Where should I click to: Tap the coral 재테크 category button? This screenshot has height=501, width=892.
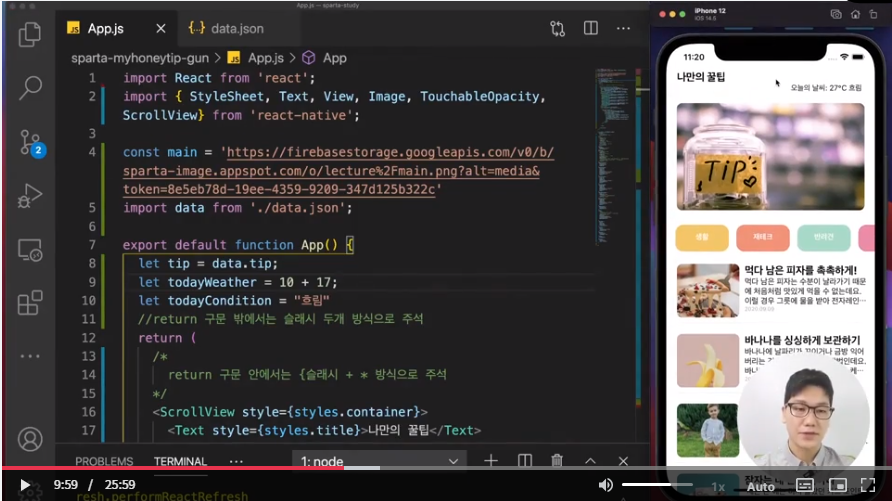pos(763,238)
